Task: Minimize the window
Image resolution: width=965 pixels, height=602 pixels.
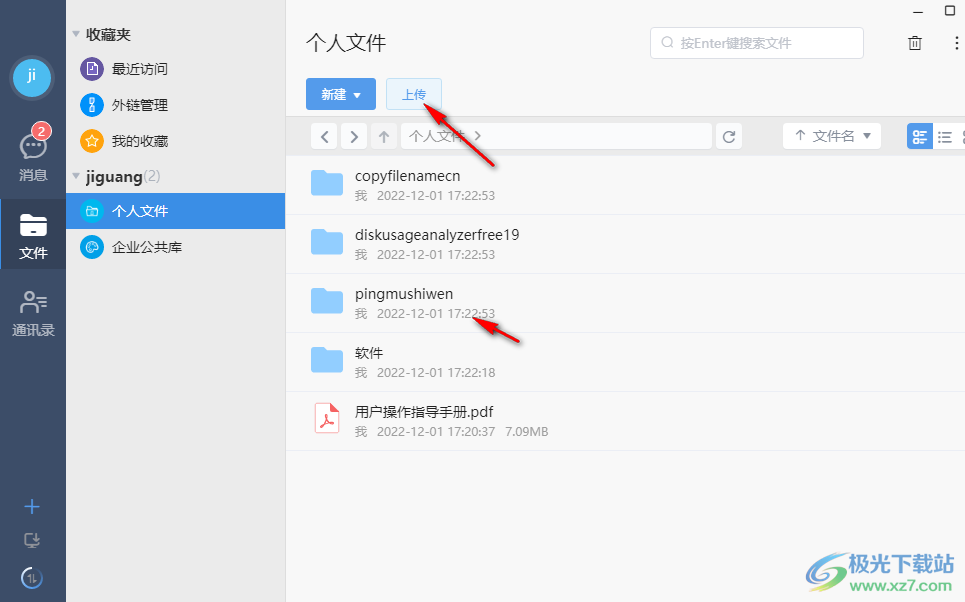Action: pos(918,12)
